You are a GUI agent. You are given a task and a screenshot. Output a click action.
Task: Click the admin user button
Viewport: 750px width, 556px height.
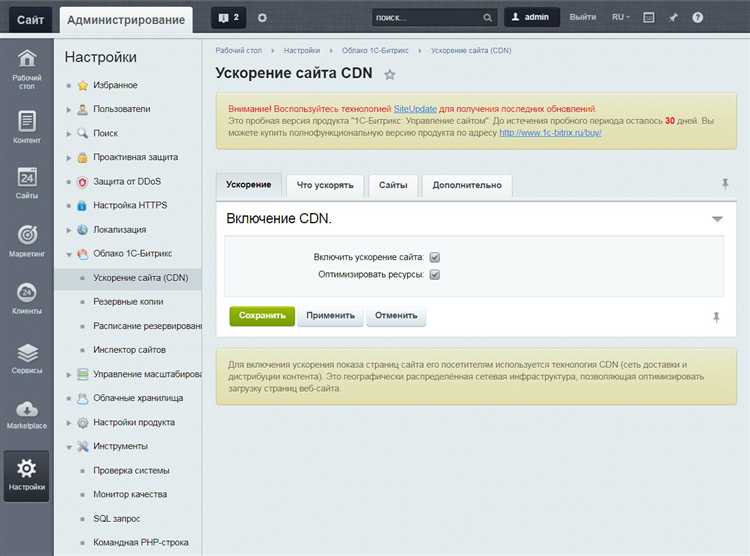(x=531, y=17)
